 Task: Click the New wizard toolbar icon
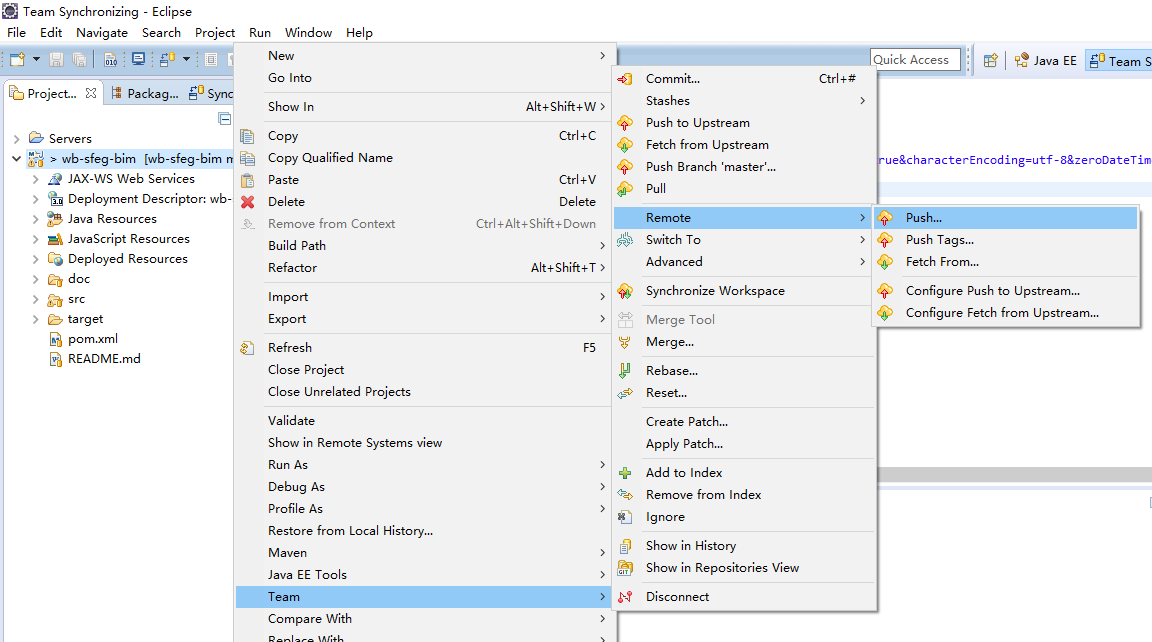tap(17, 59)
